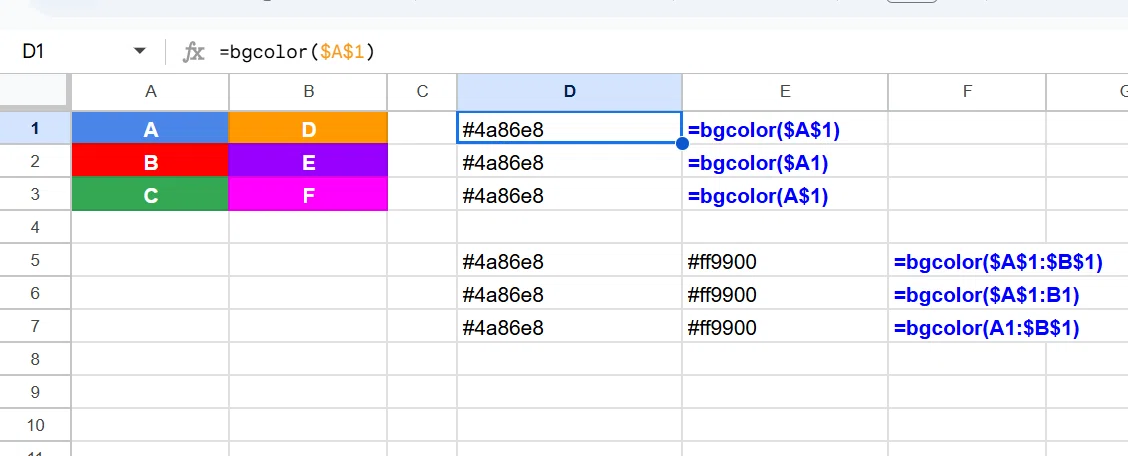Select column B header

pyautogui.click(x=309, y=92)
